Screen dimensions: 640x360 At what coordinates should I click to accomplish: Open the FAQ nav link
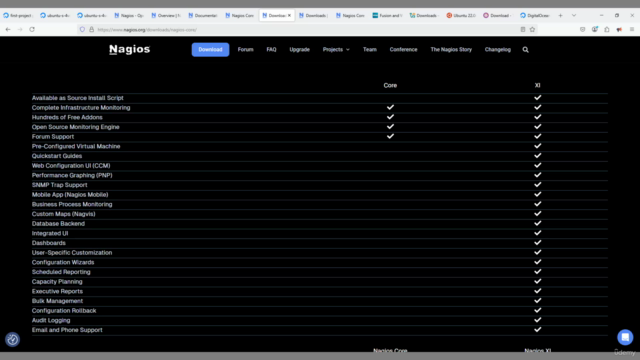coord(271,49)
